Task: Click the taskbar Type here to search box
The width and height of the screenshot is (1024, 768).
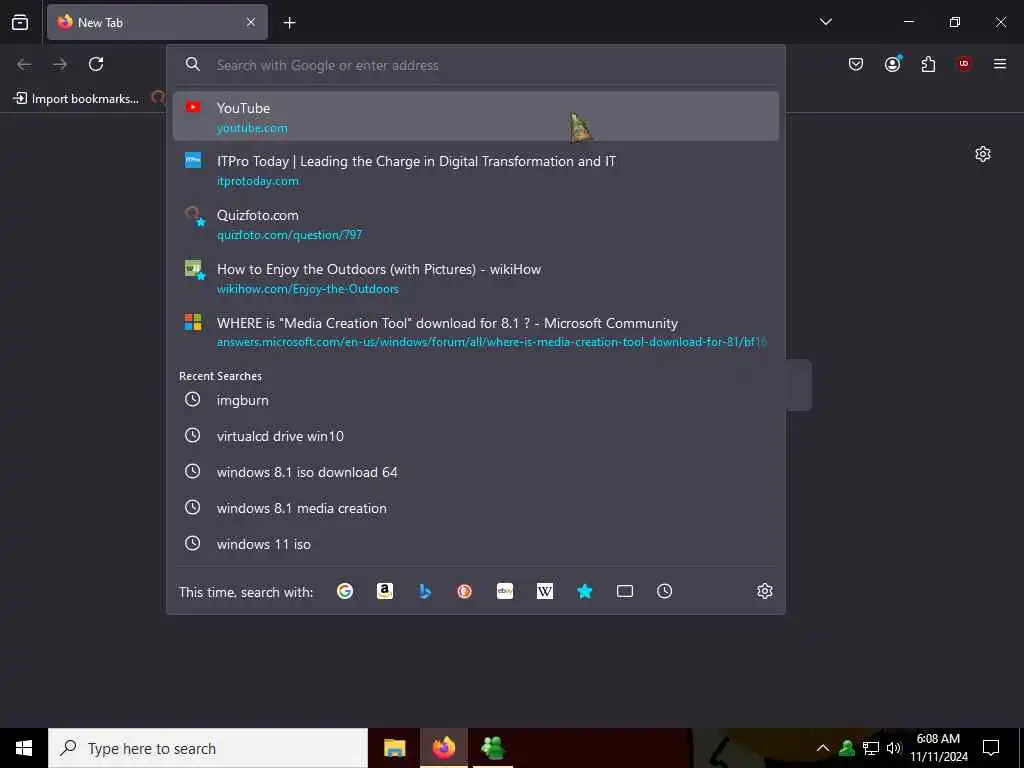Action: click(x=208, y=748)
